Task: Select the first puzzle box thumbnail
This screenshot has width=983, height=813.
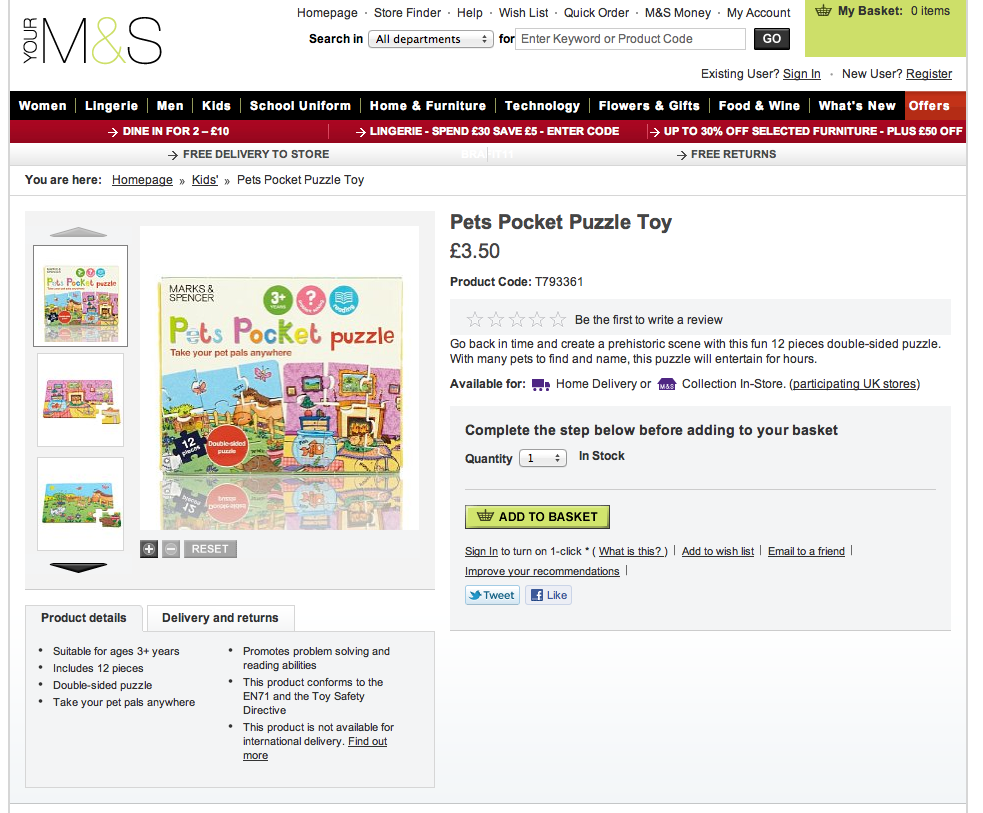Action: coord(80,296)
